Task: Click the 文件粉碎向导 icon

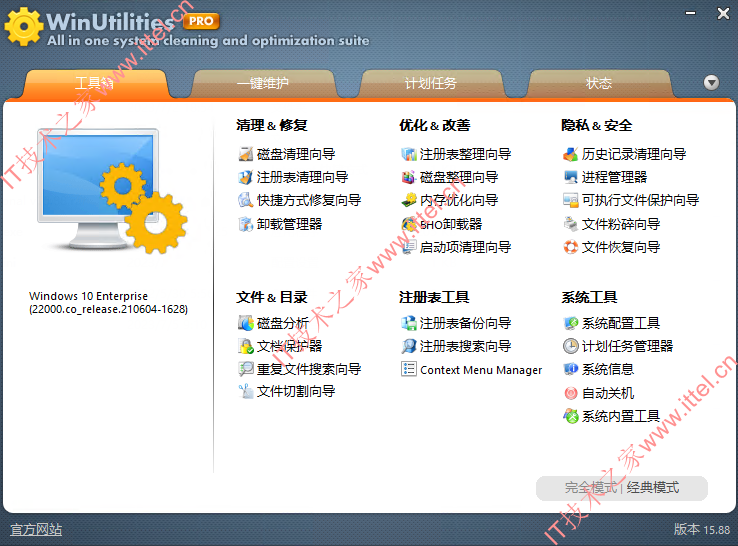Action: pyautogui.click(x=570, y=224)
